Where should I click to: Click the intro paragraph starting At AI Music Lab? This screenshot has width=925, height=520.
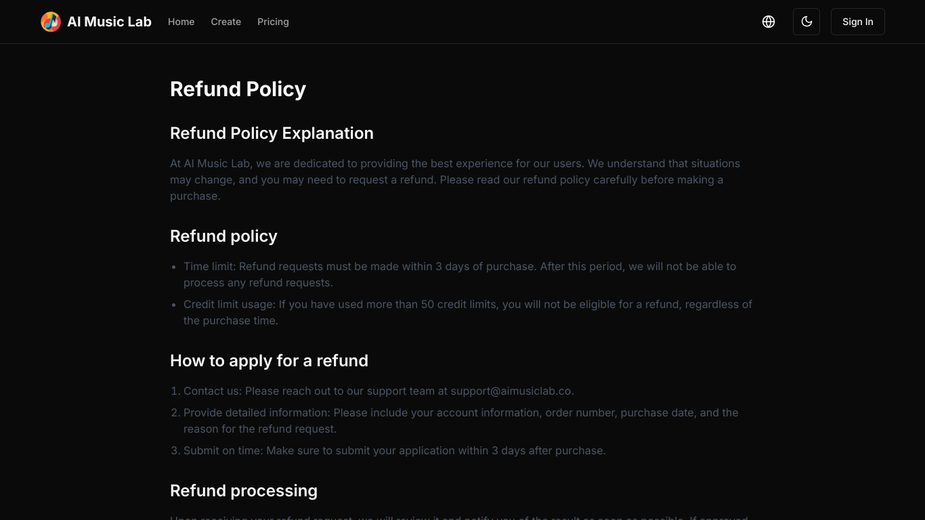[x=455, y=179]
